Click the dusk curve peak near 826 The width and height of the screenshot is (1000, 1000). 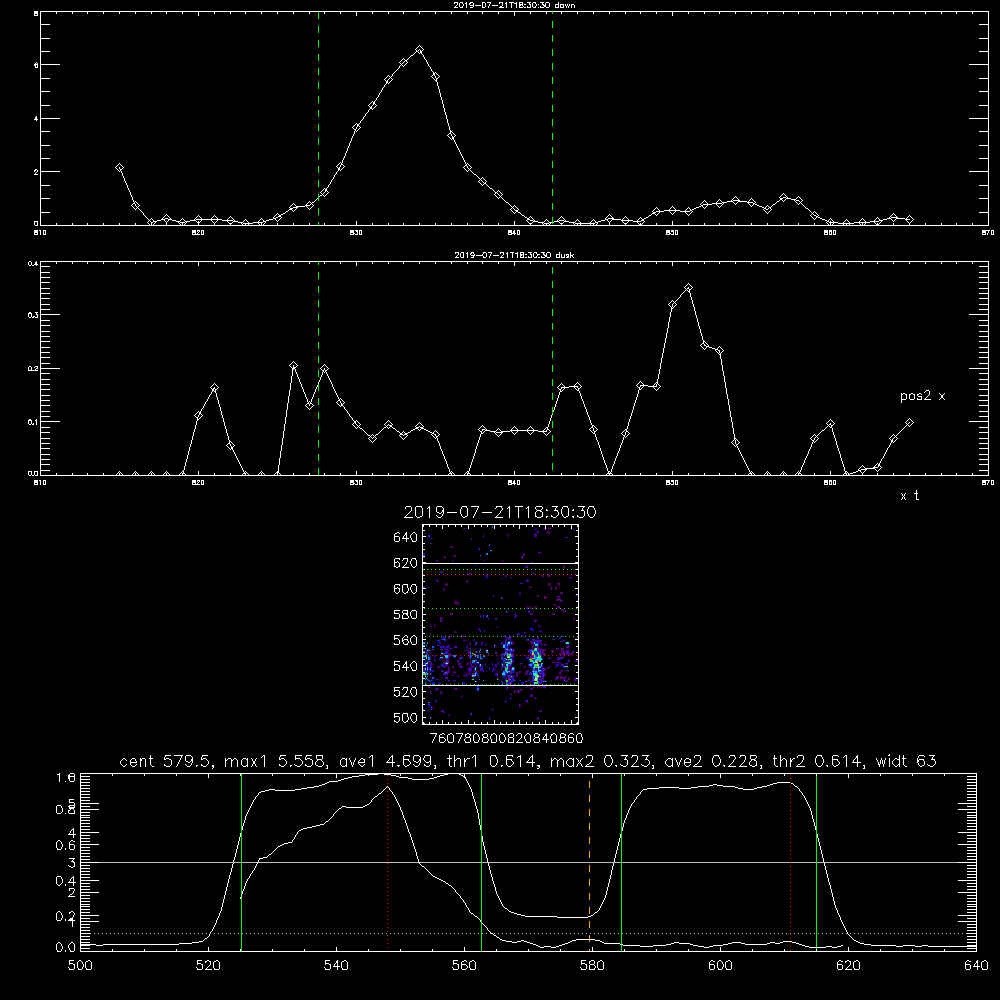[293, 365]
